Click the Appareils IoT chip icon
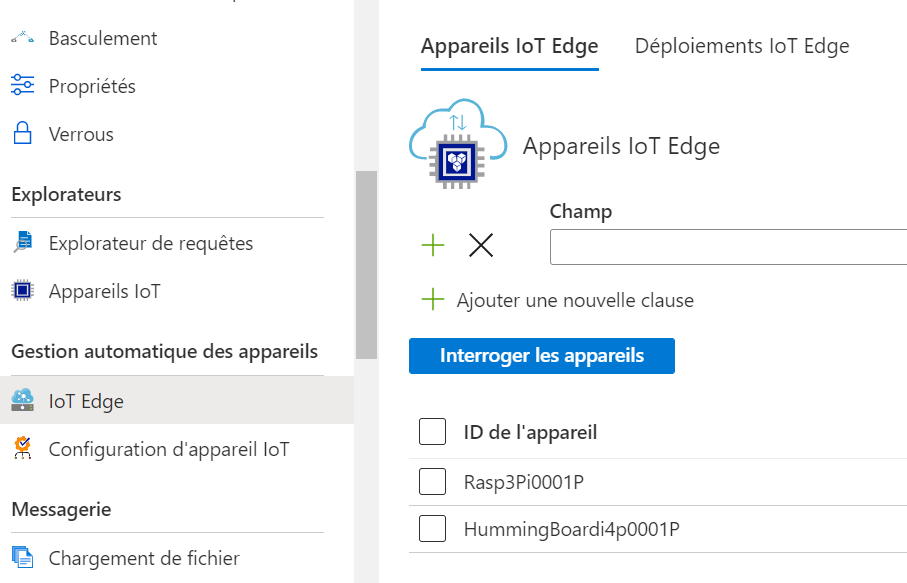 23,290
